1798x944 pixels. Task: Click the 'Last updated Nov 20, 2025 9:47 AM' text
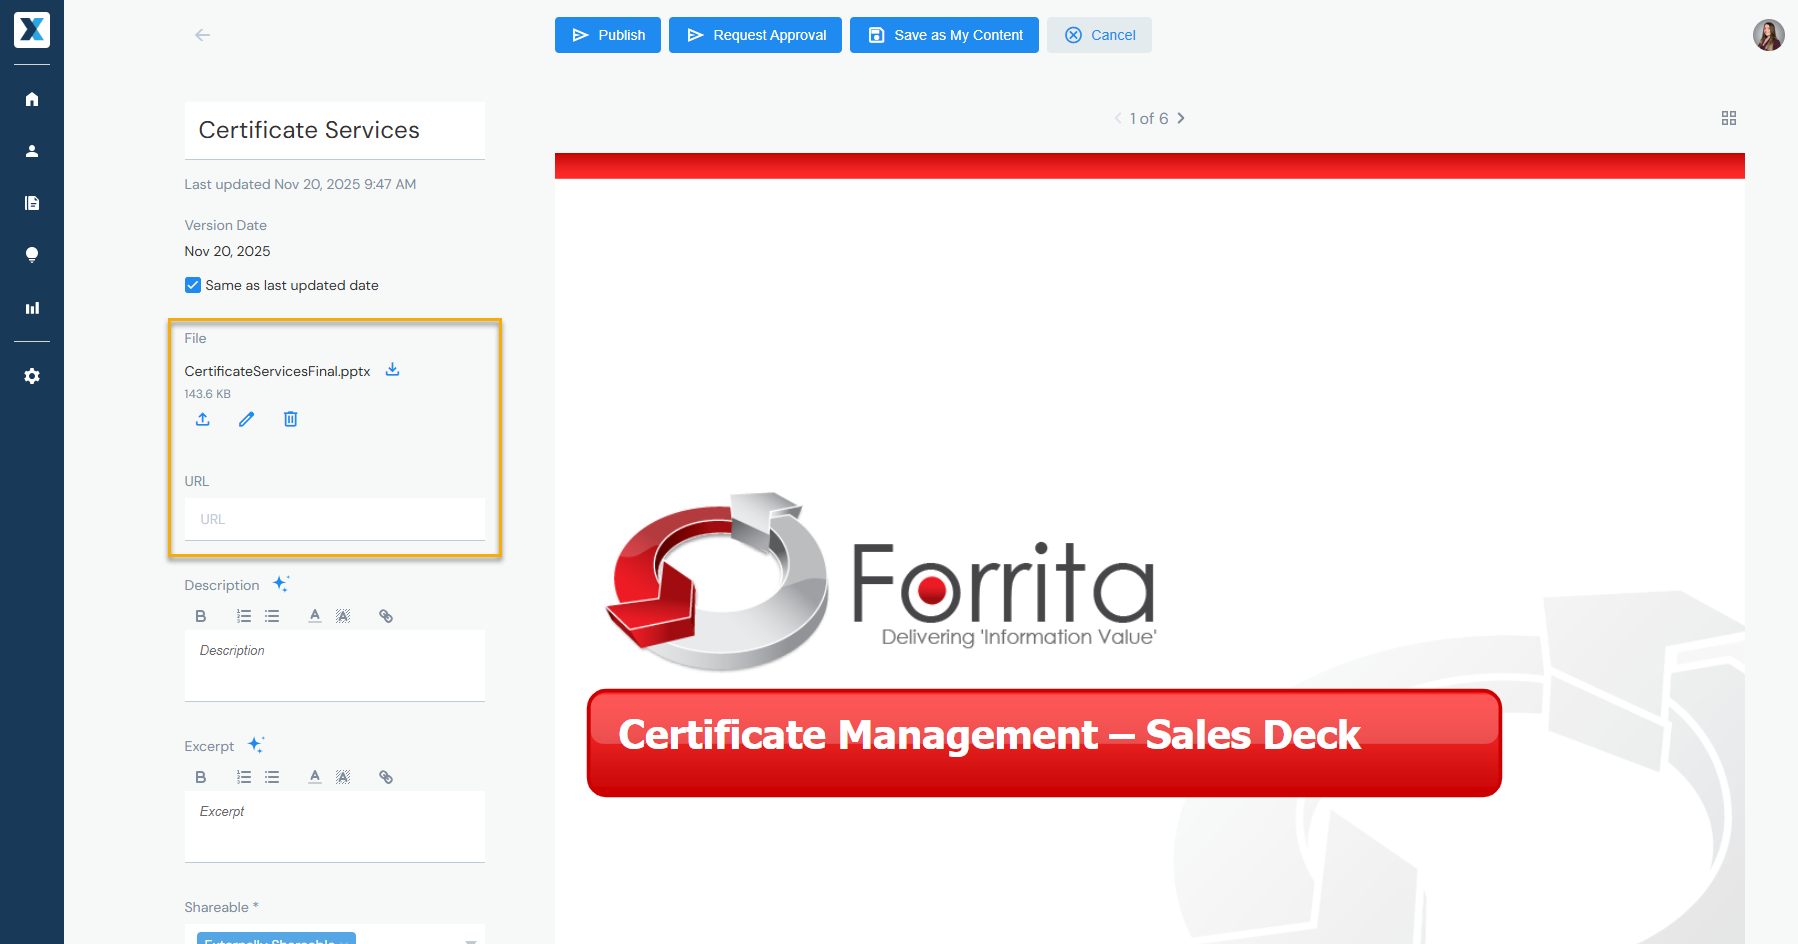click(x=301, y=184)
